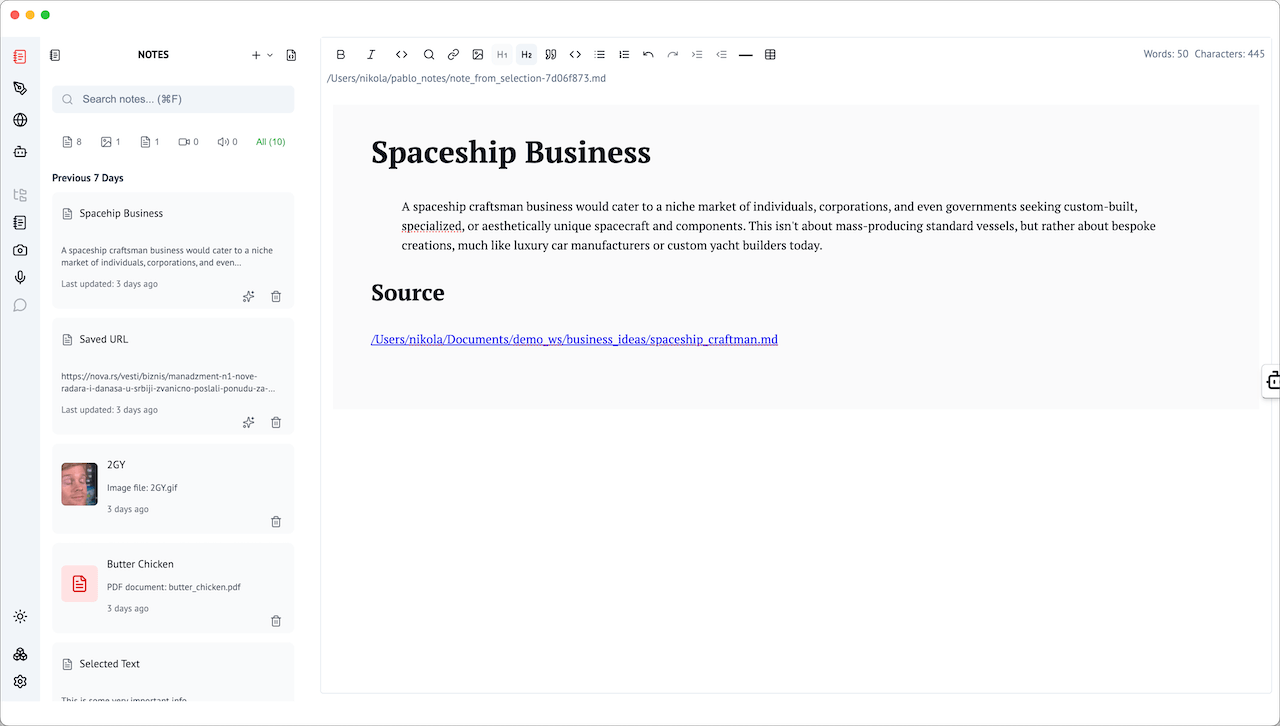
Task: Open the robot side panel tab at right edge
Action: (1272, 380)
